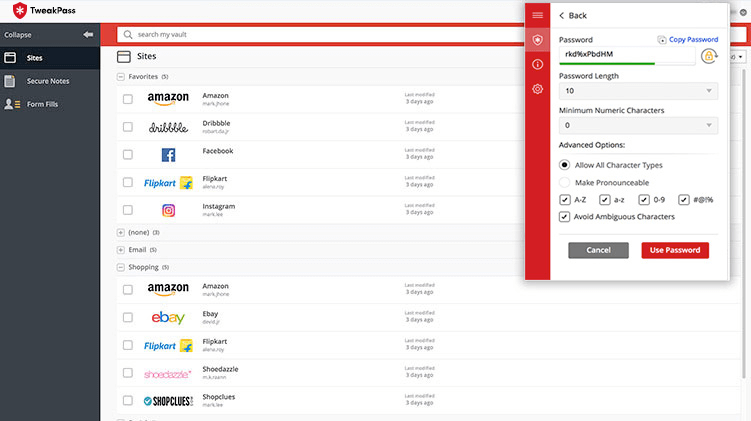
Task: Open the info icon in the red sidebar
Action: click(x=537, y=64)
